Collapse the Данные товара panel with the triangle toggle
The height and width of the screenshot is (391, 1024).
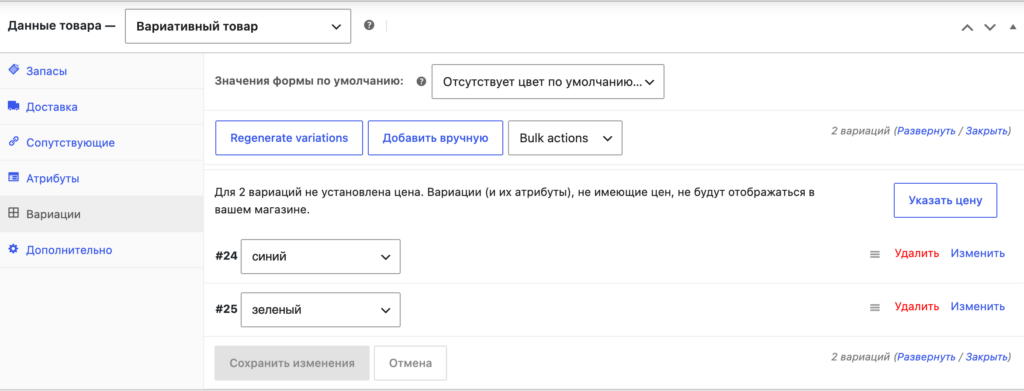click(1012, 27)
